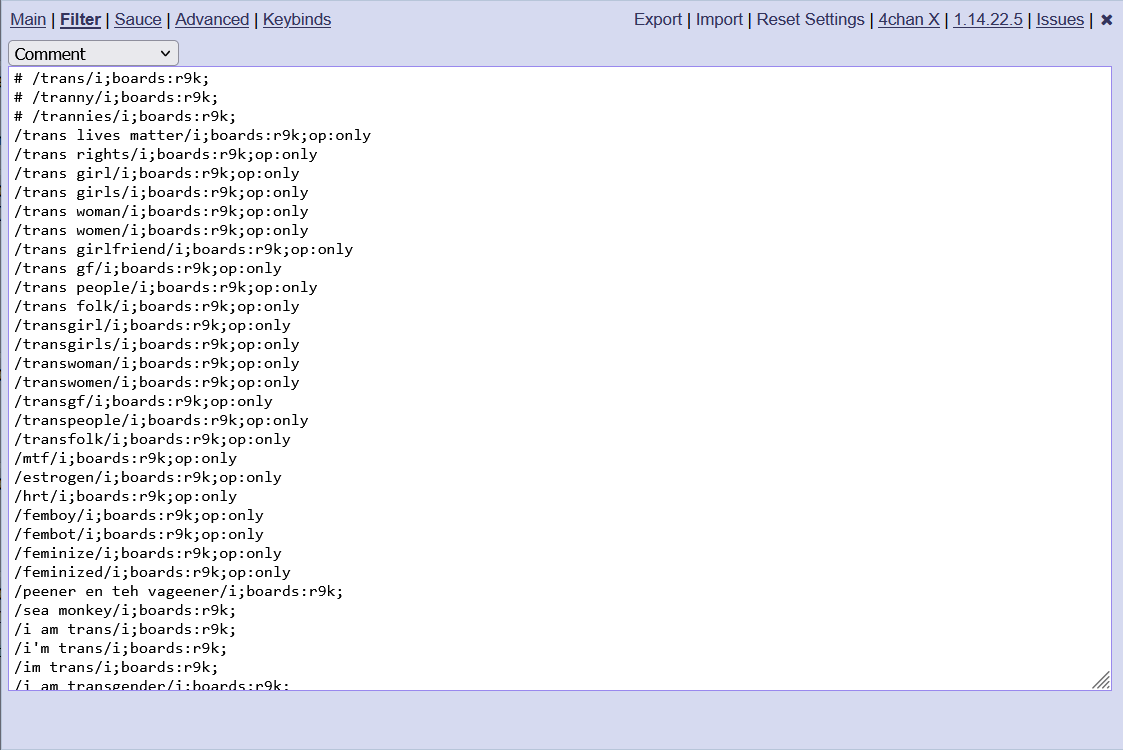This screenshot has height=750, width=1123.
Task: Click the '/transgirl/i;boards:r9k;op:only' line
Action: coord(153,325)
